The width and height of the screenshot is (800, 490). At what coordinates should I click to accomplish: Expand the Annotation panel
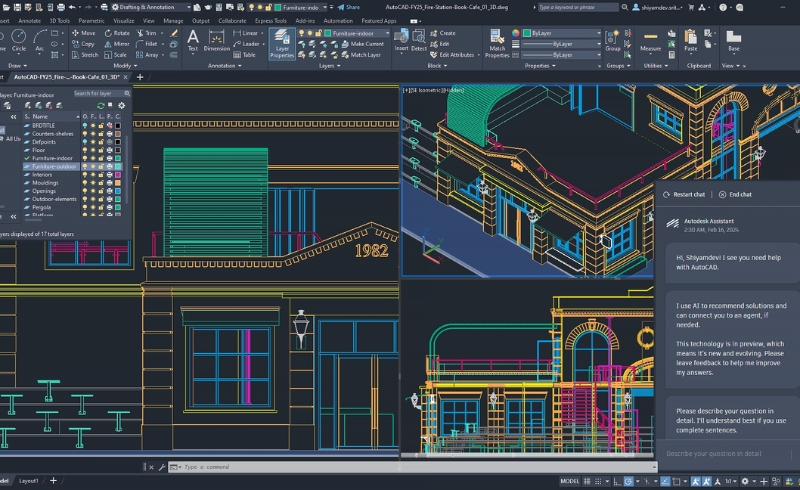point(224,66)
